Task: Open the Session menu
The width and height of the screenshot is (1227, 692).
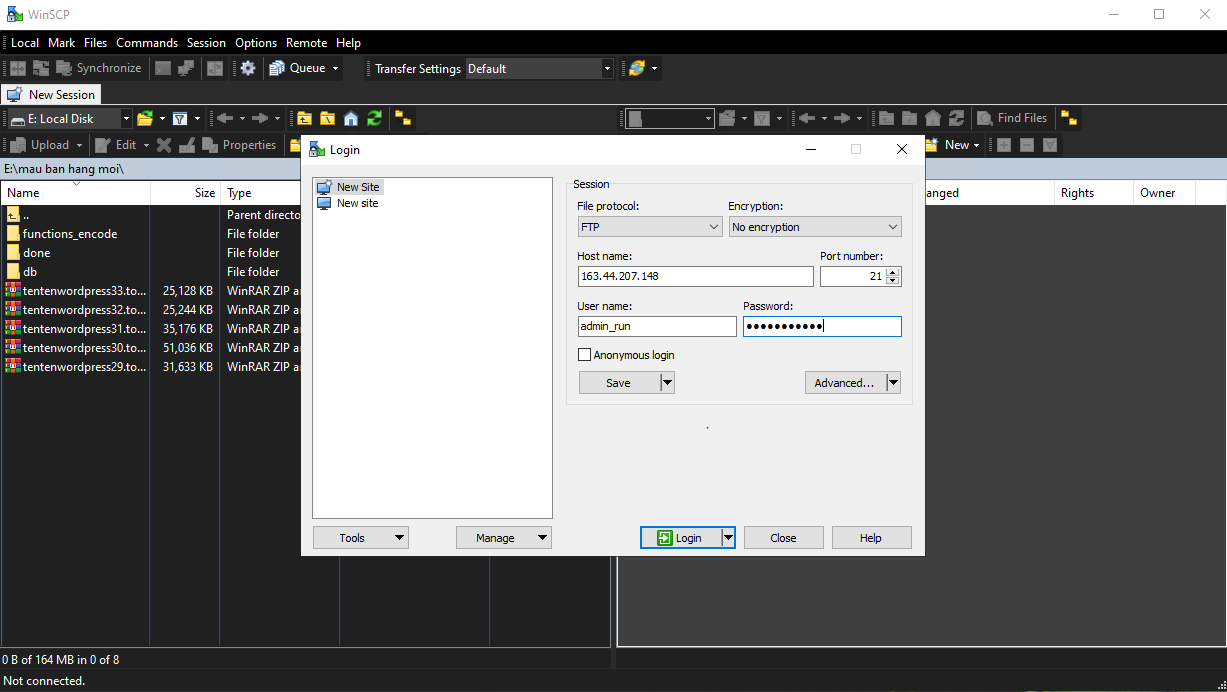Action: click(x=207, y=43)
